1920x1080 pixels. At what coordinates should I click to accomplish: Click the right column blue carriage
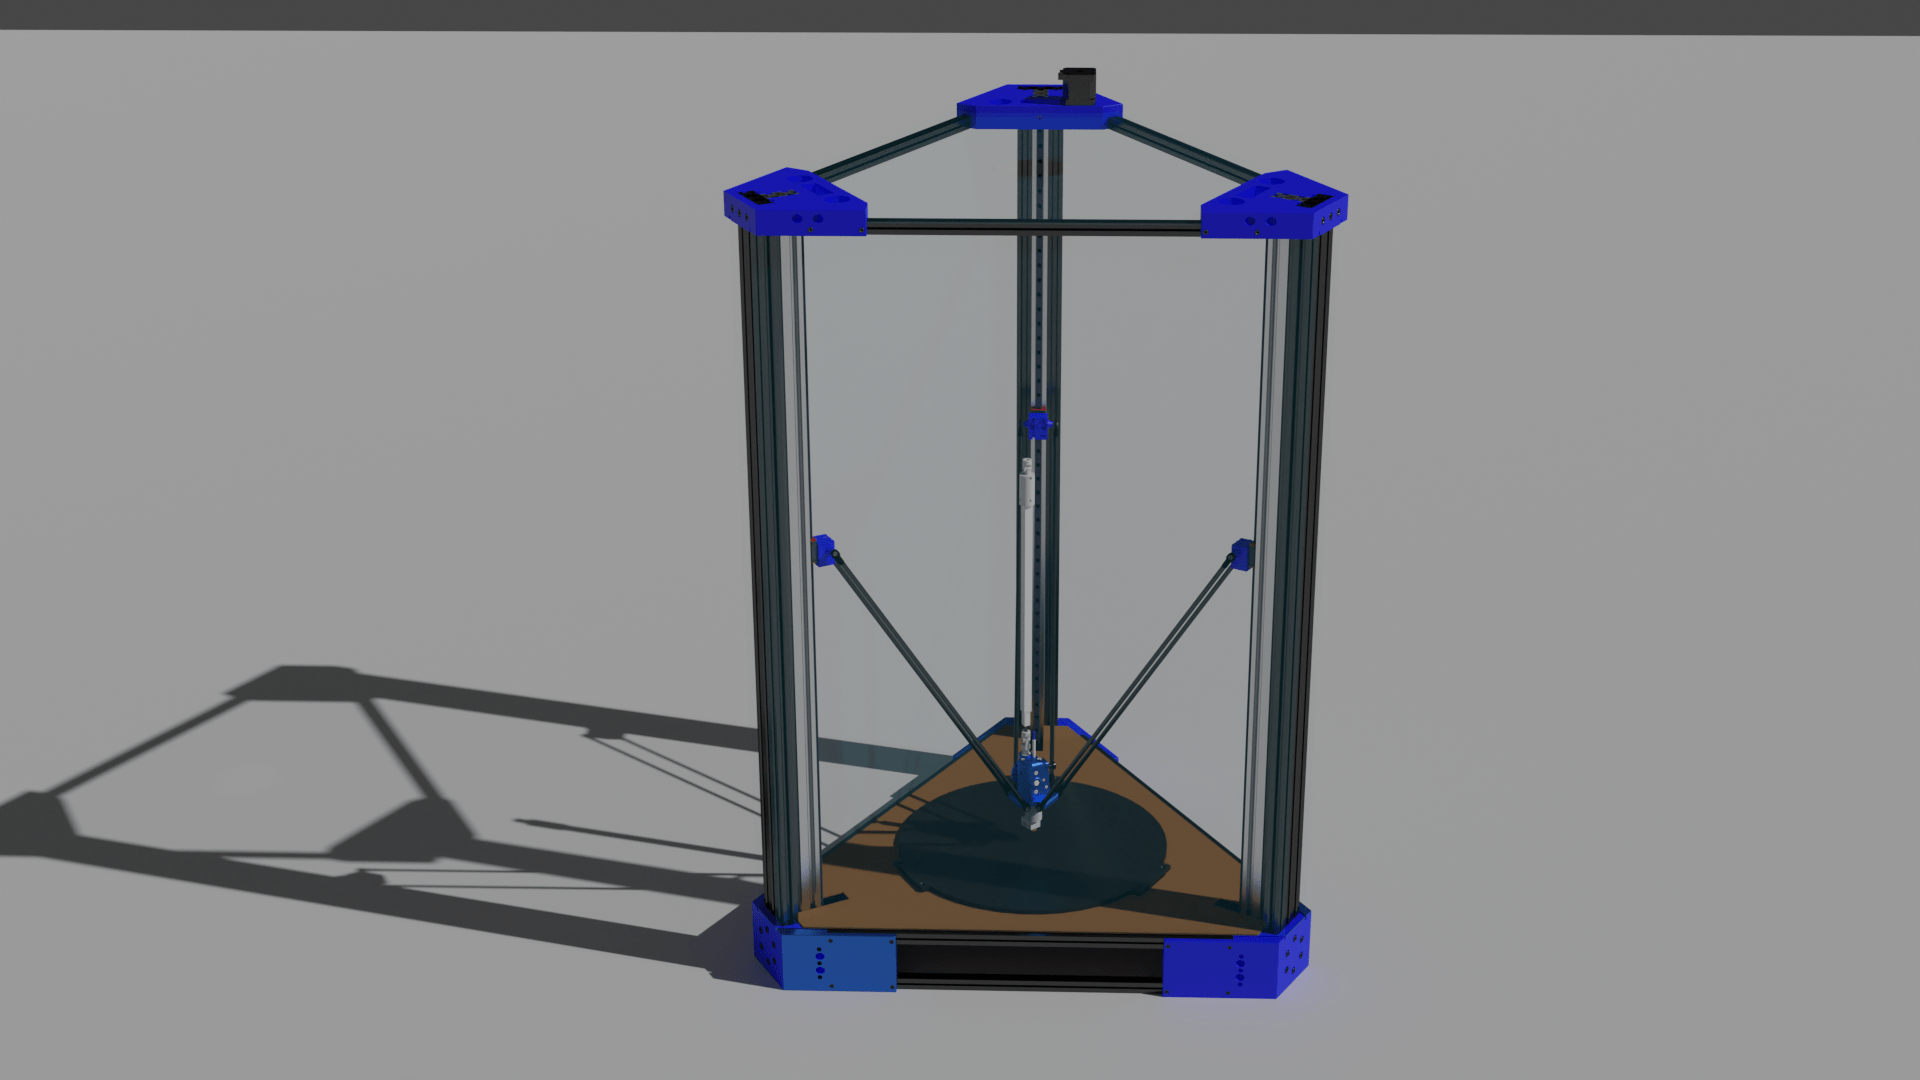pos(1241,554)
